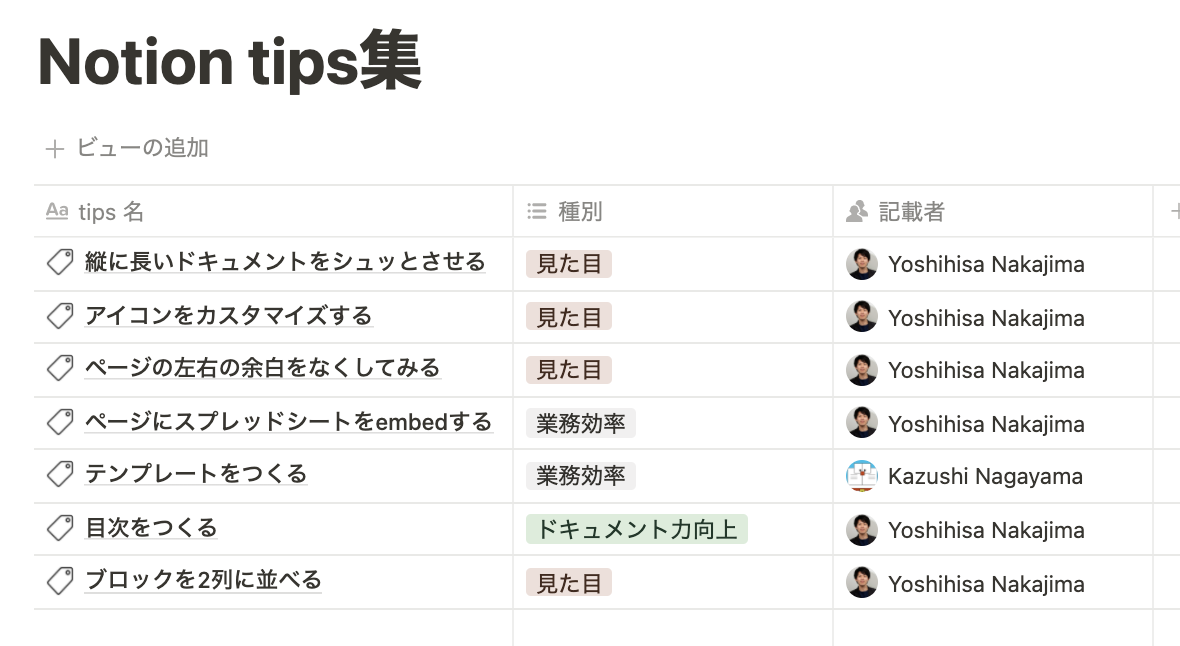Viewport: 1180px width, 646px height.
Task: Click the 見た目 tag in the first row
Action: [569, 264]
